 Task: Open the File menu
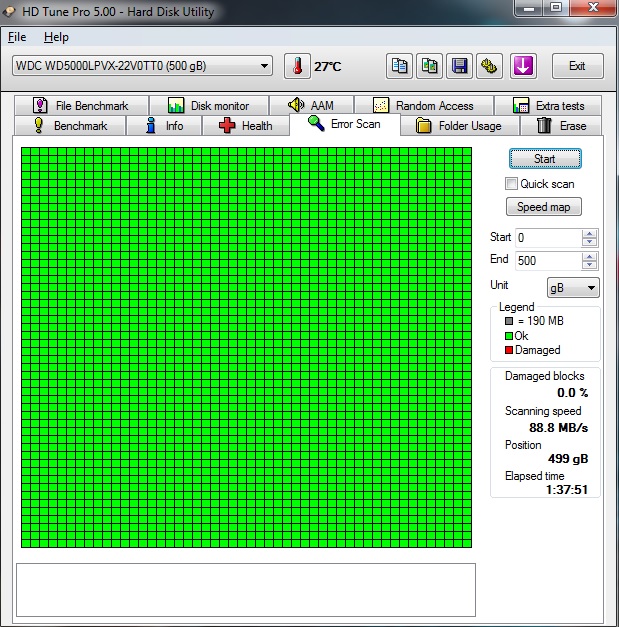(x=17, y=37)
